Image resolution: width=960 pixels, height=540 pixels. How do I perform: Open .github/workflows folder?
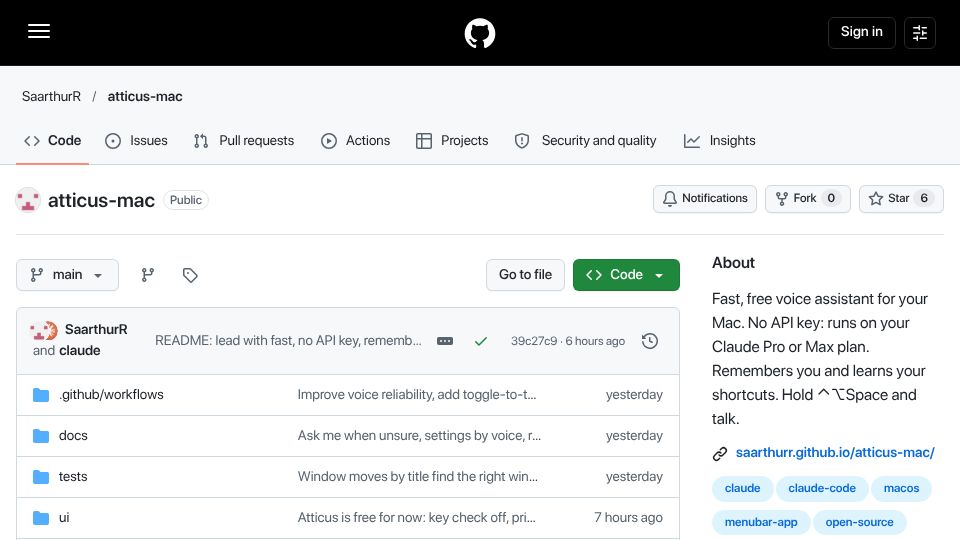pos(111,395)
